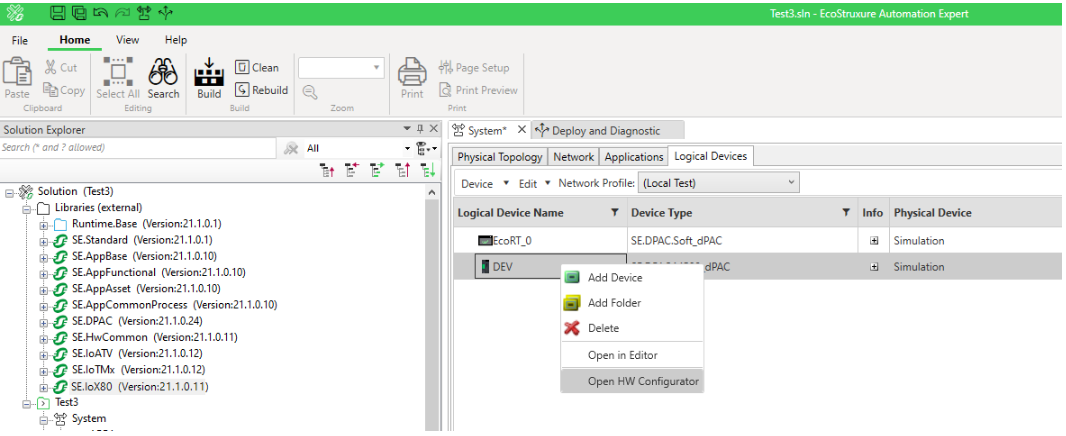Close the System* document tab
The image size is (1066, 436).
tap(521, 130)
